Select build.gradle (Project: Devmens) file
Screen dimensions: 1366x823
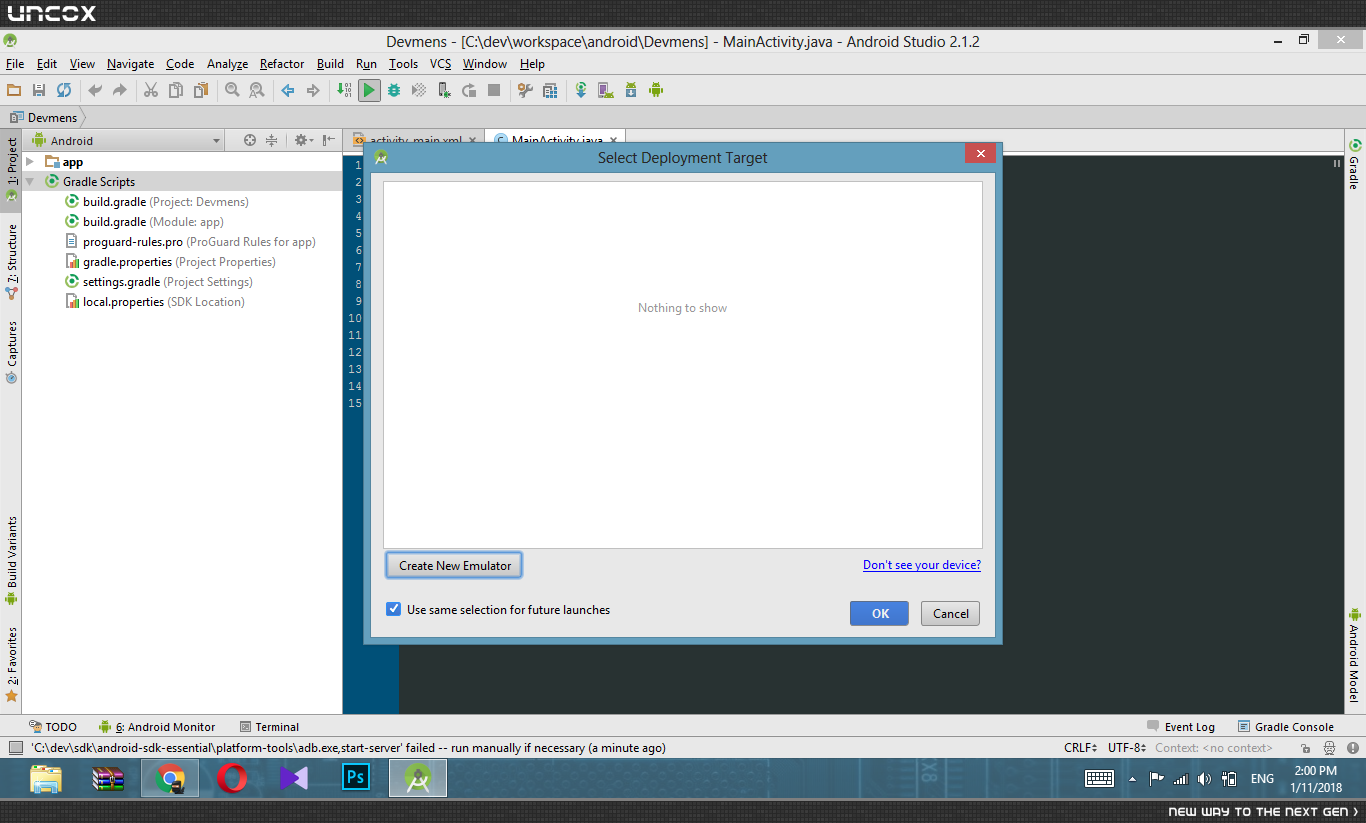point(157,202)
